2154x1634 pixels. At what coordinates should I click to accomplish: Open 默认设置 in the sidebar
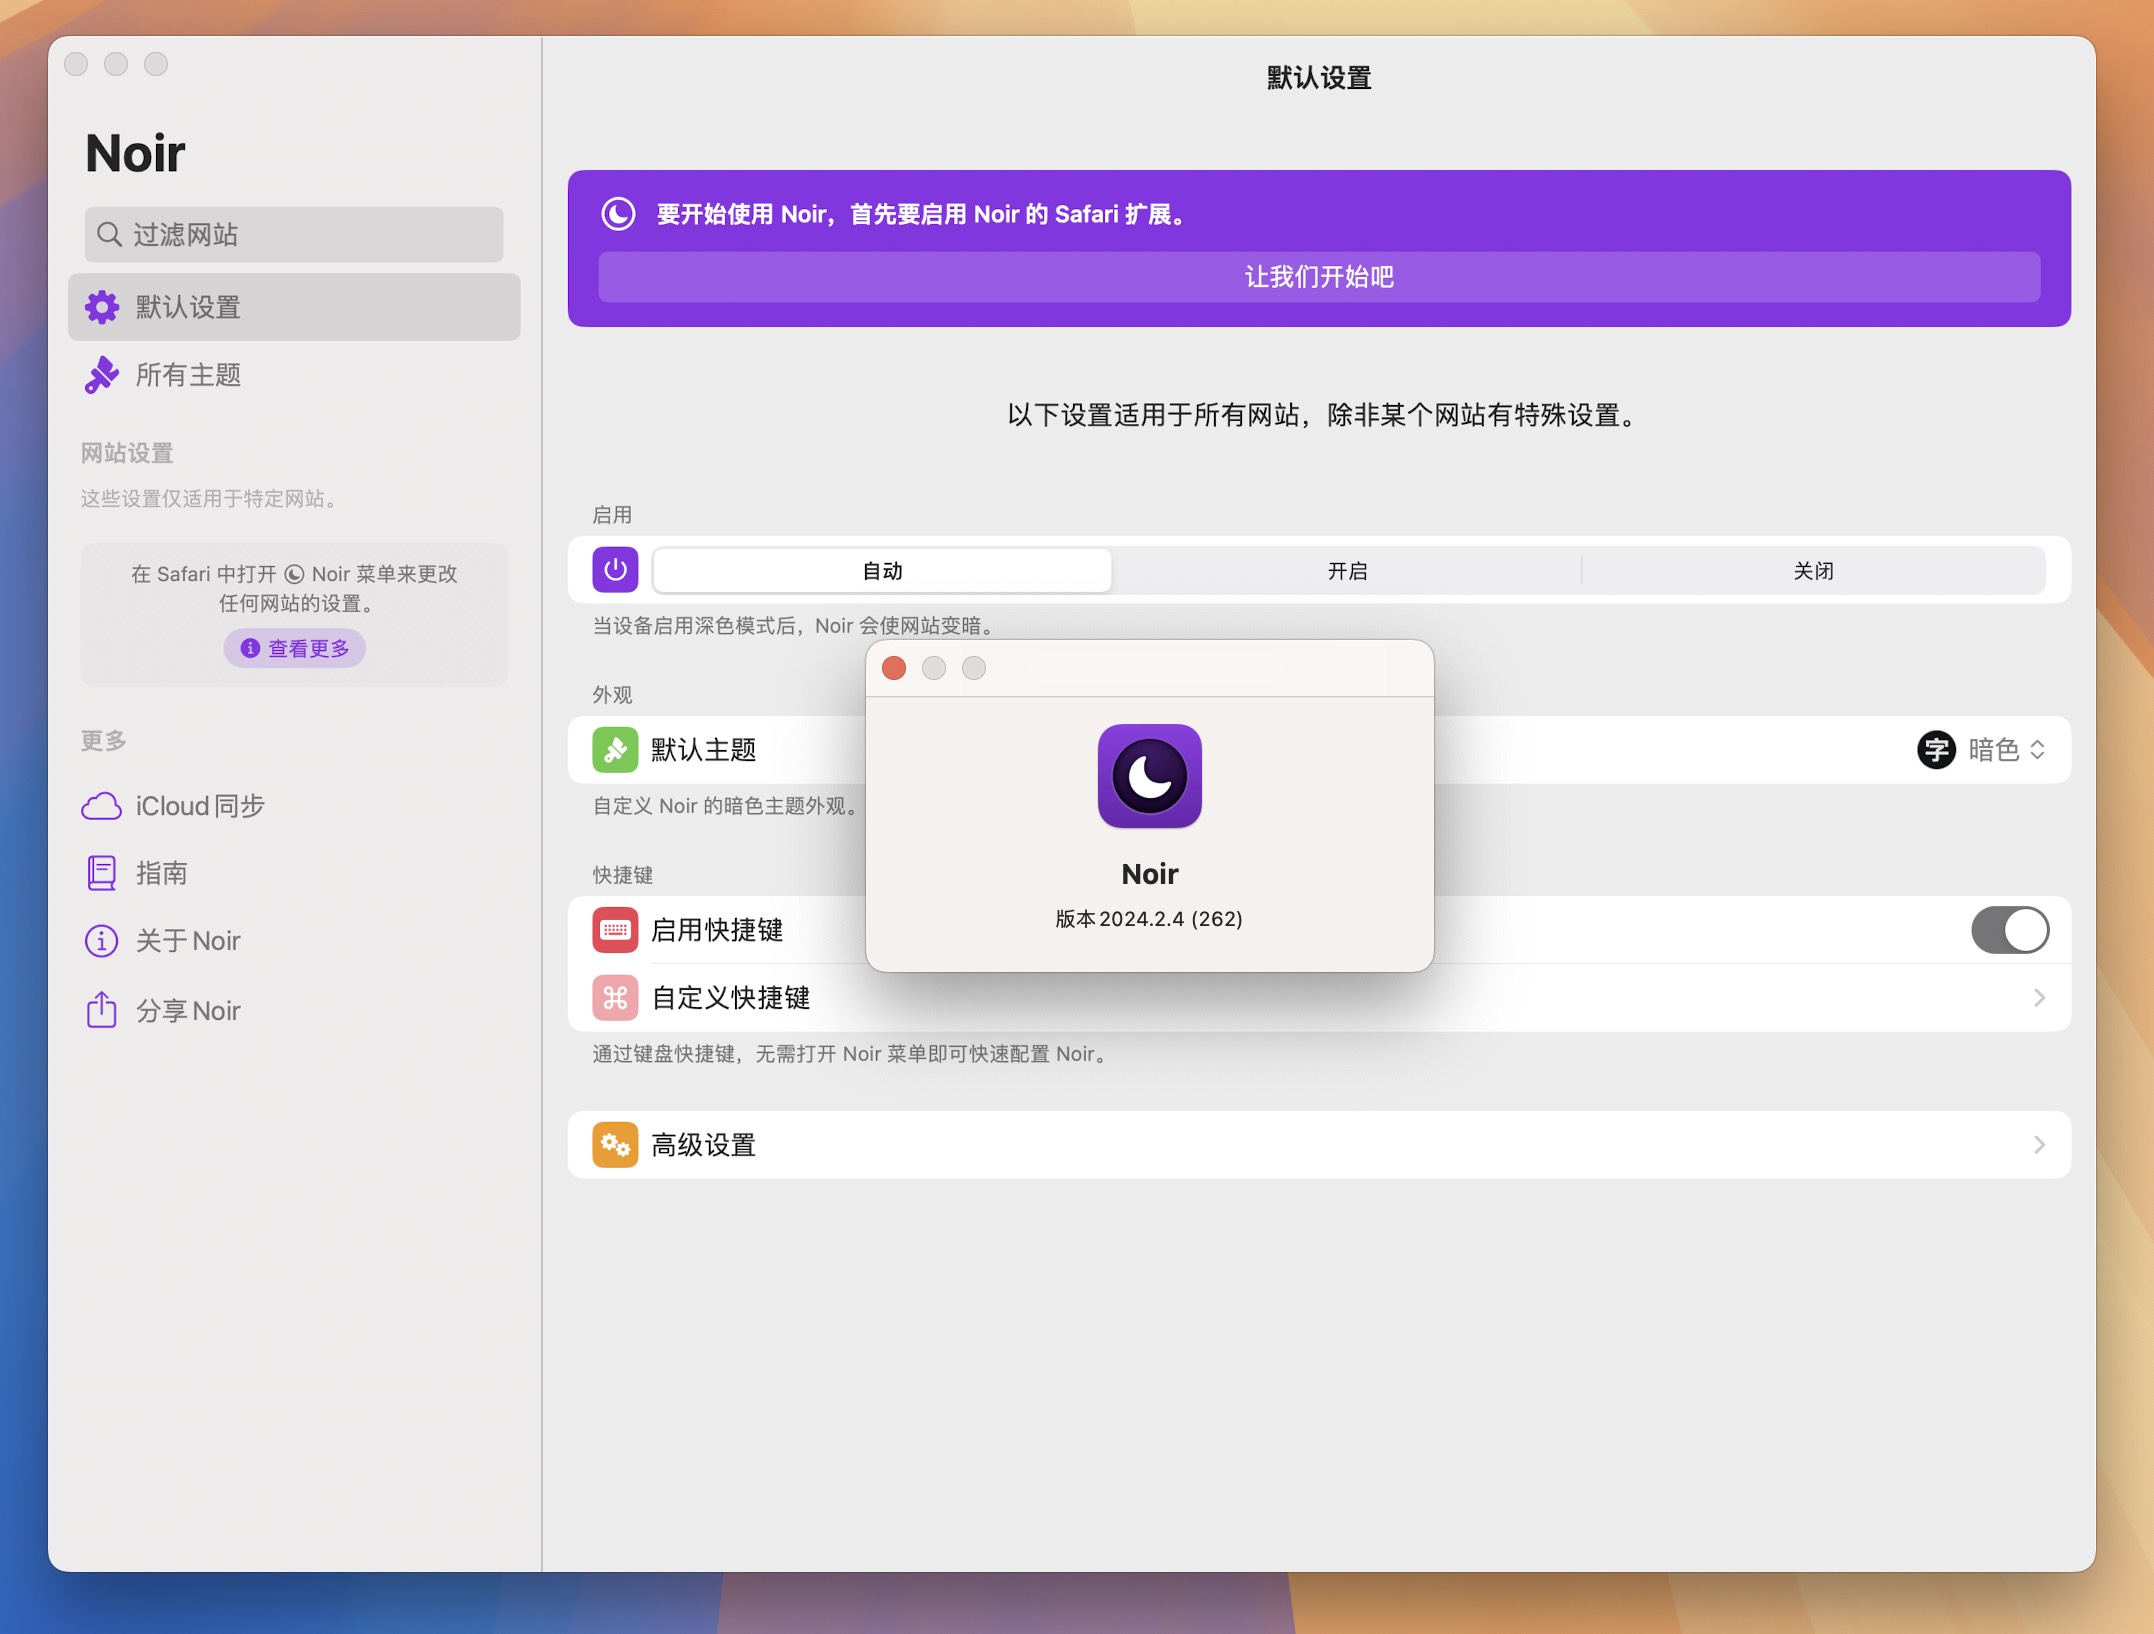click(x=294, y=307)
